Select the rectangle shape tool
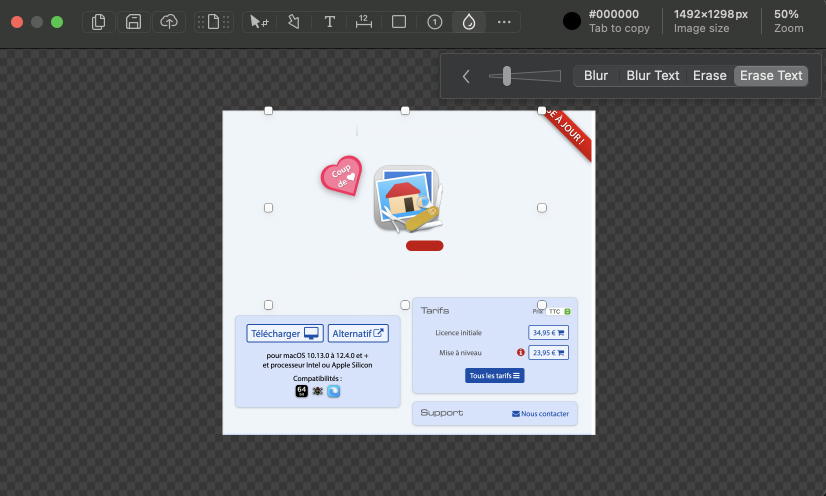The image size is (826, 496). [x=399, y=22]
